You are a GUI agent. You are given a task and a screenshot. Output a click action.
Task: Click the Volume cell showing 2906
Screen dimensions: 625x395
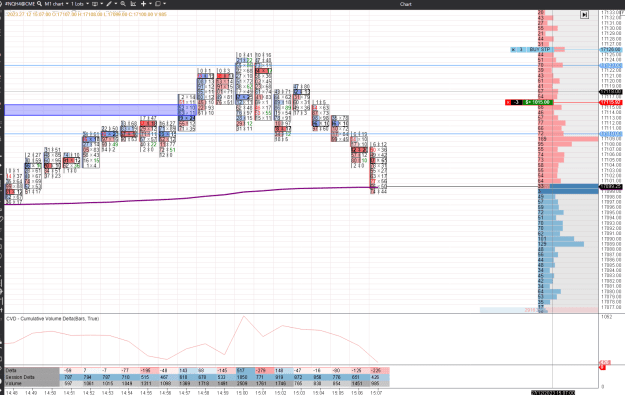click(x=245, y=383)
